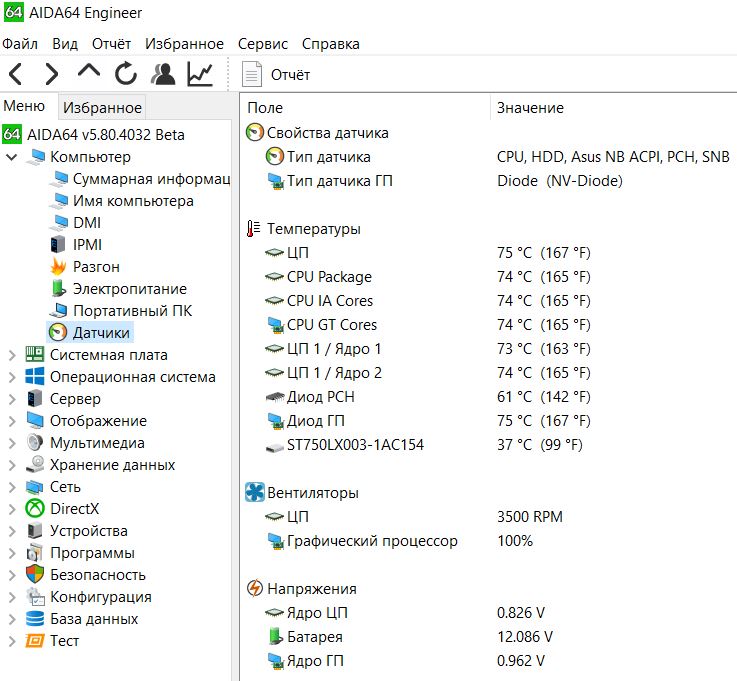Expand the Устройства tree node
737x681 pixels.
click(12, 531)
